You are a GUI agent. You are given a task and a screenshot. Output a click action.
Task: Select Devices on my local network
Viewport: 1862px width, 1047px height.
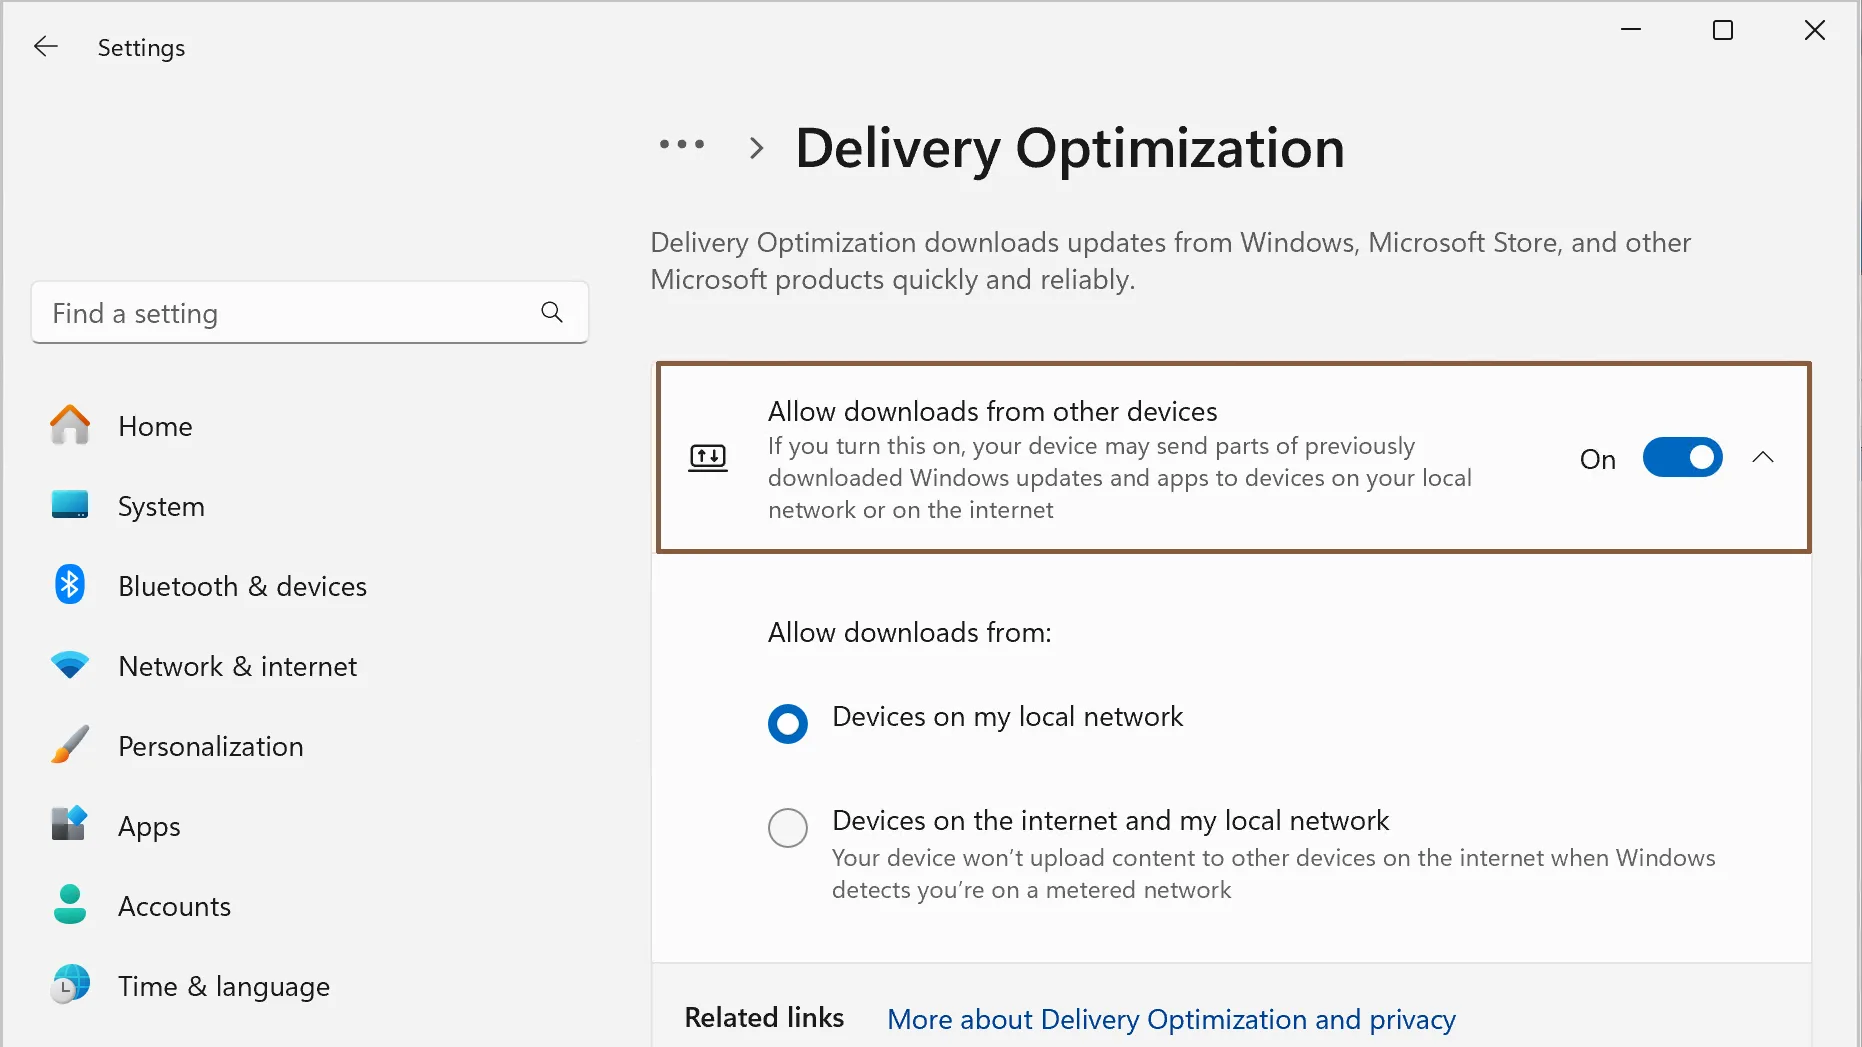[x=788, y=723]
